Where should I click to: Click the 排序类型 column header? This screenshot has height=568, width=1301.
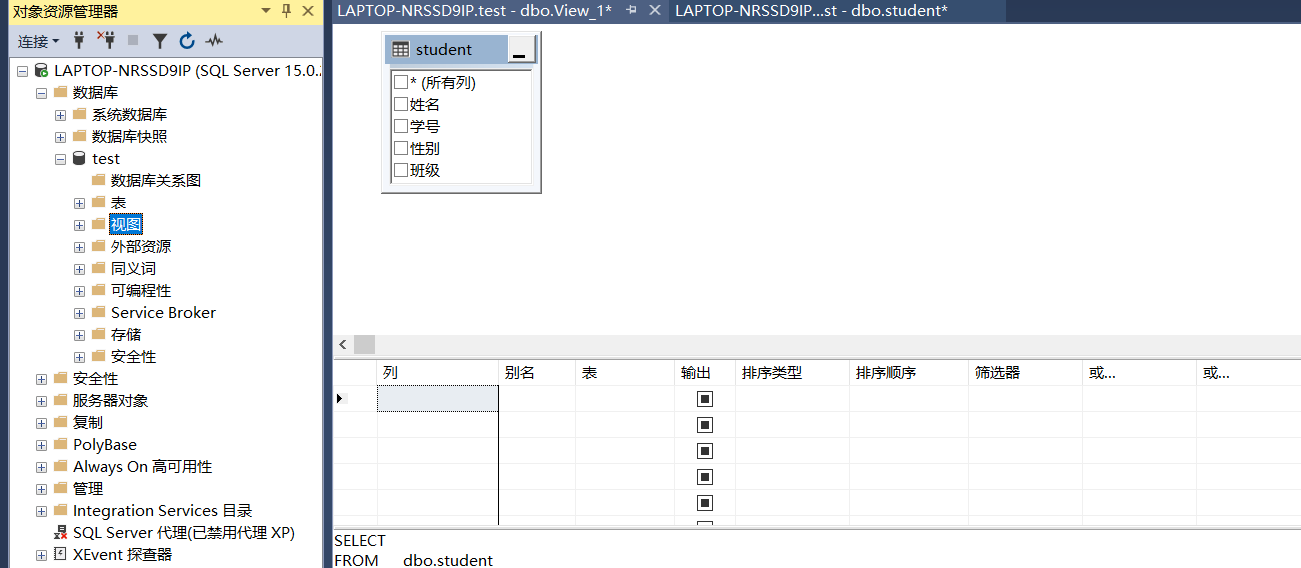(792, 373)
